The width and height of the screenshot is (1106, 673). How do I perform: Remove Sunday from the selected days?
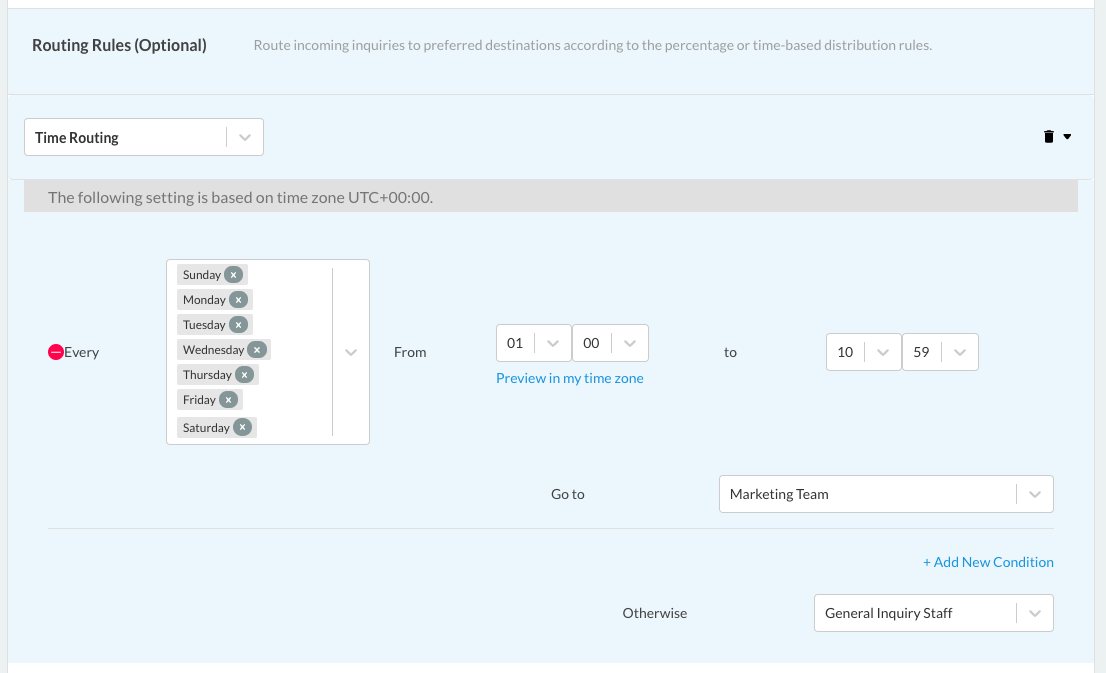(233, 274)
